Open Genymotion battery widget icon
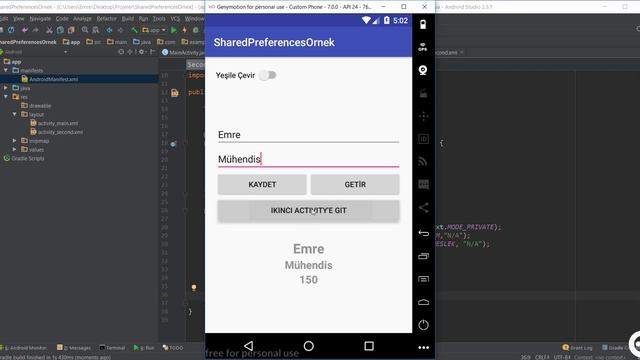Viewport: 640px width, 360px height. 423,24
